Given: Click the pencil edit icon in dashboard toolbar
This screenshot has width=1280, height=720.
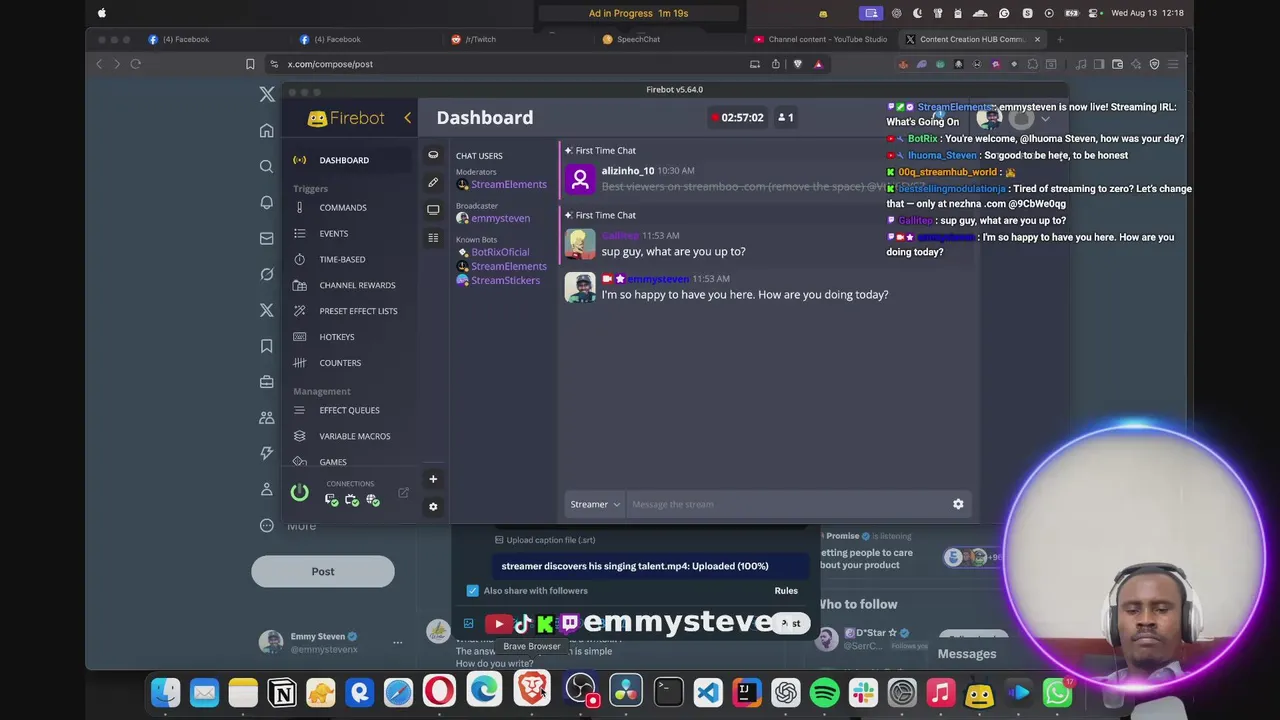Looking at the screenshot, I should click(433, 182).
